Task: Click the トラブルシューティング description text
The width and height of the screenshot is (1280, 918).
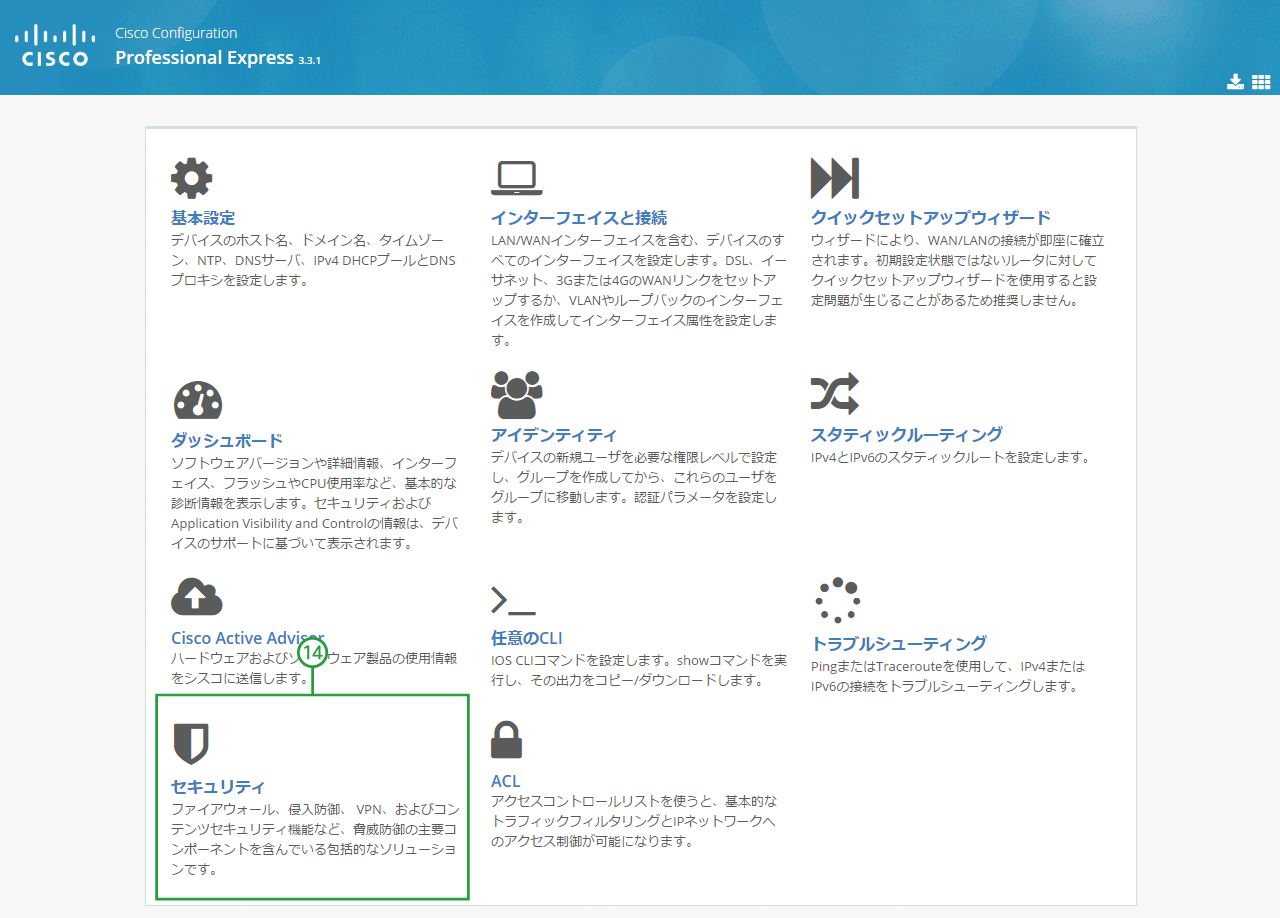Action: [x=948, y=676]
